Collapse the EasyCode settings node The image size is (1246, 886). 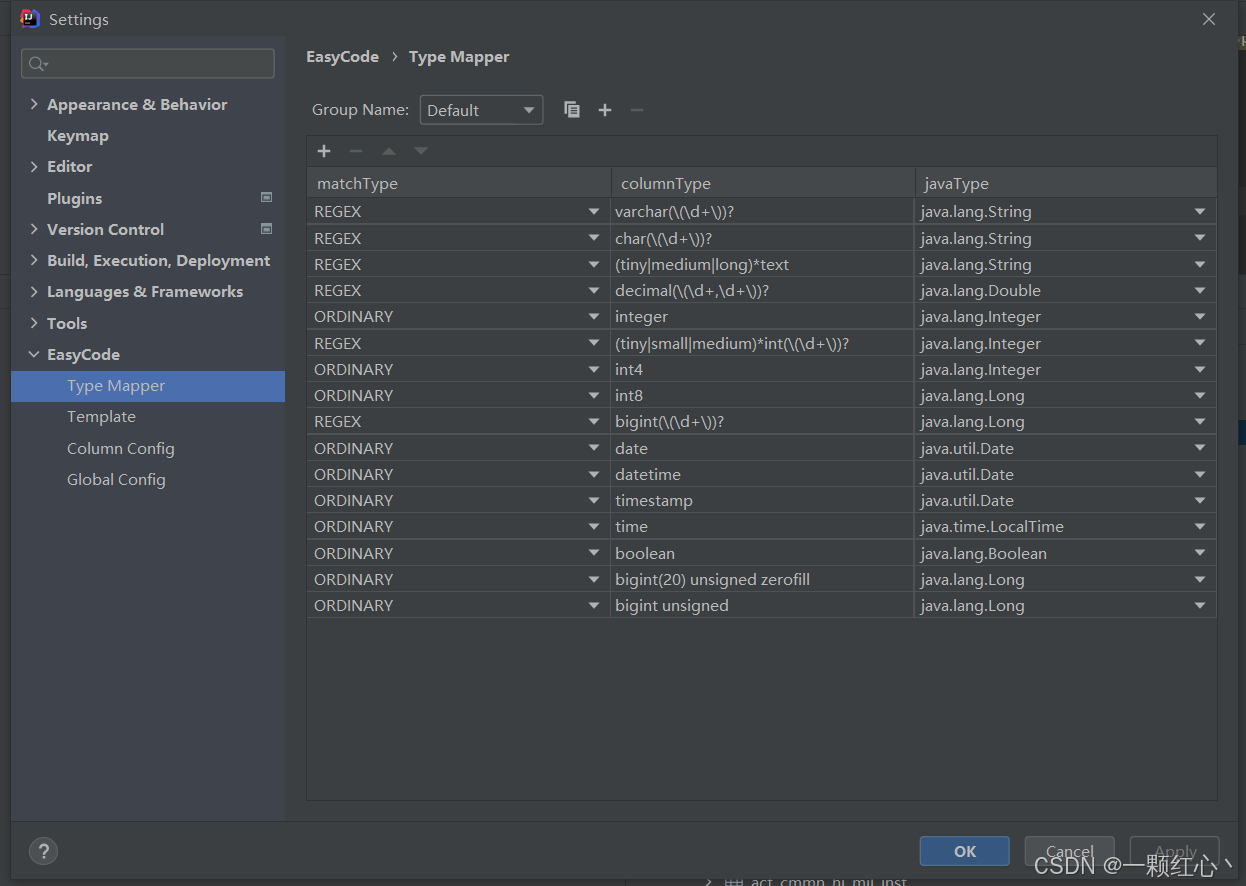point(35,354)
